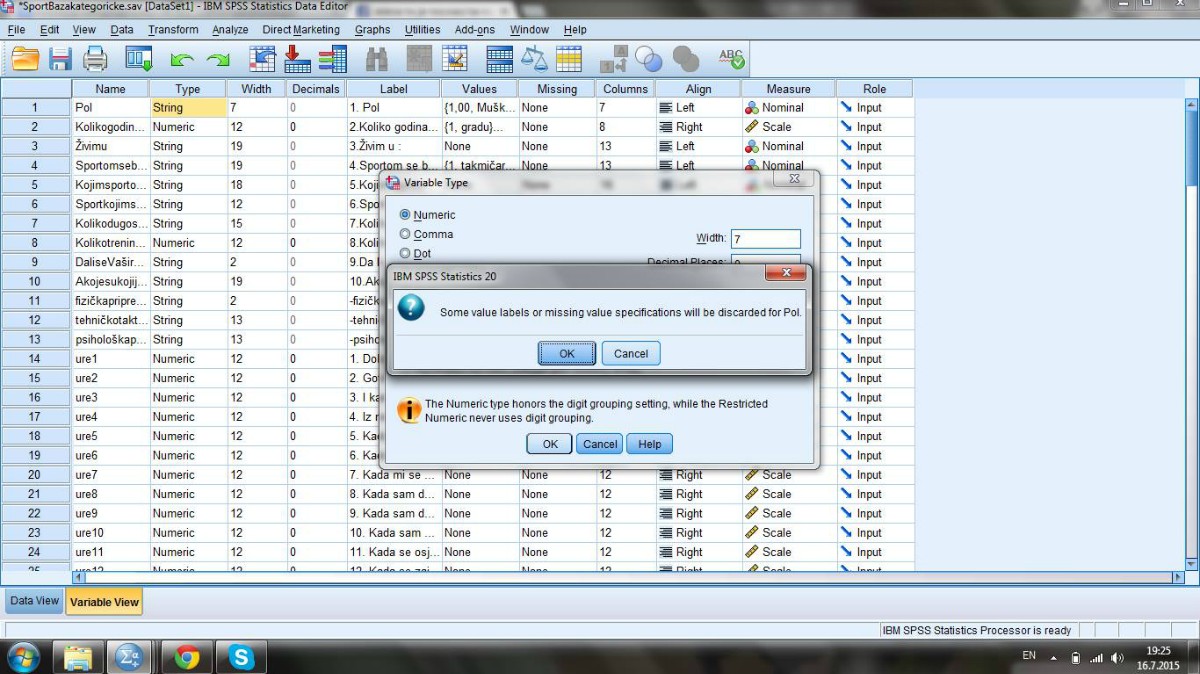
Task: Click the horizontal scrollbar of the grid
Action: [627, 577]
